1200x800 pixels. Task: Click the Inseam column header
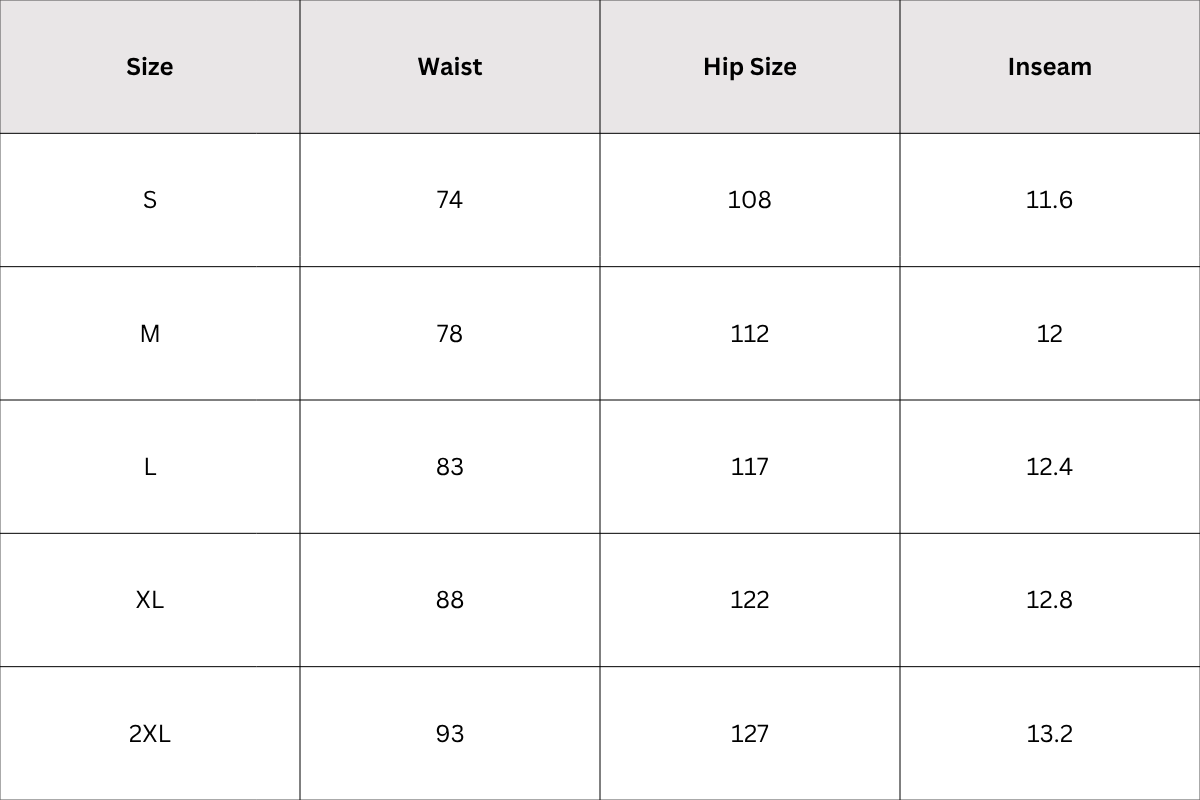tap(1049, 67)
